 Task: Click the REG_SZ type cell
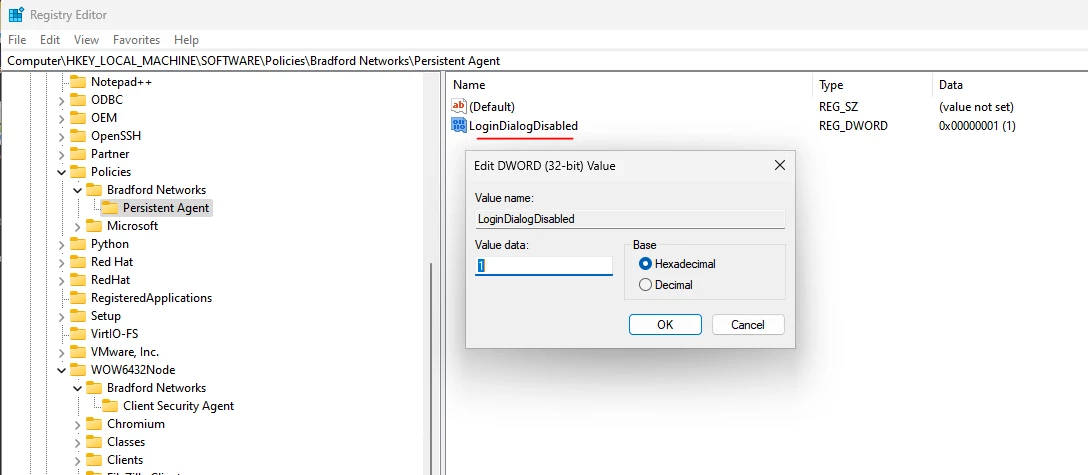pos(837,107)
